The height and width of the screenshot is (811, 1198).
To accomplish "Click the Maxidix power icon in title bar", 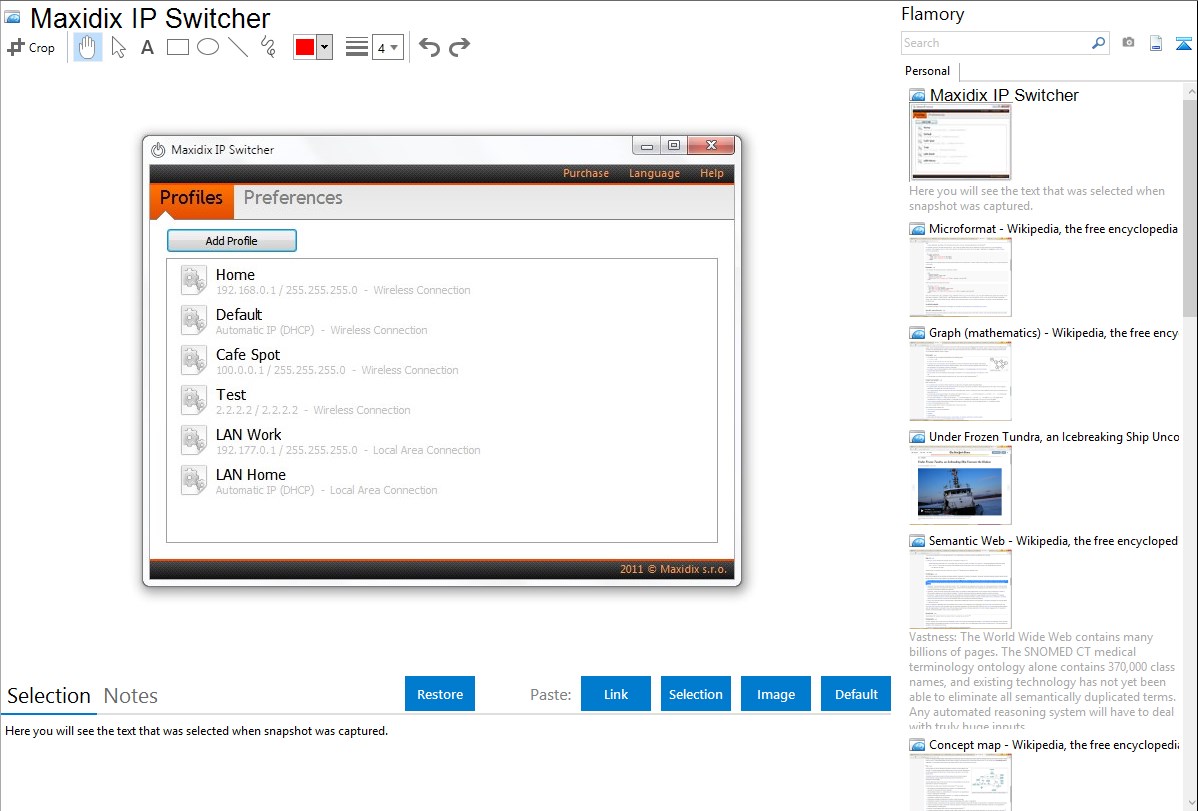I will click(158, 150).
